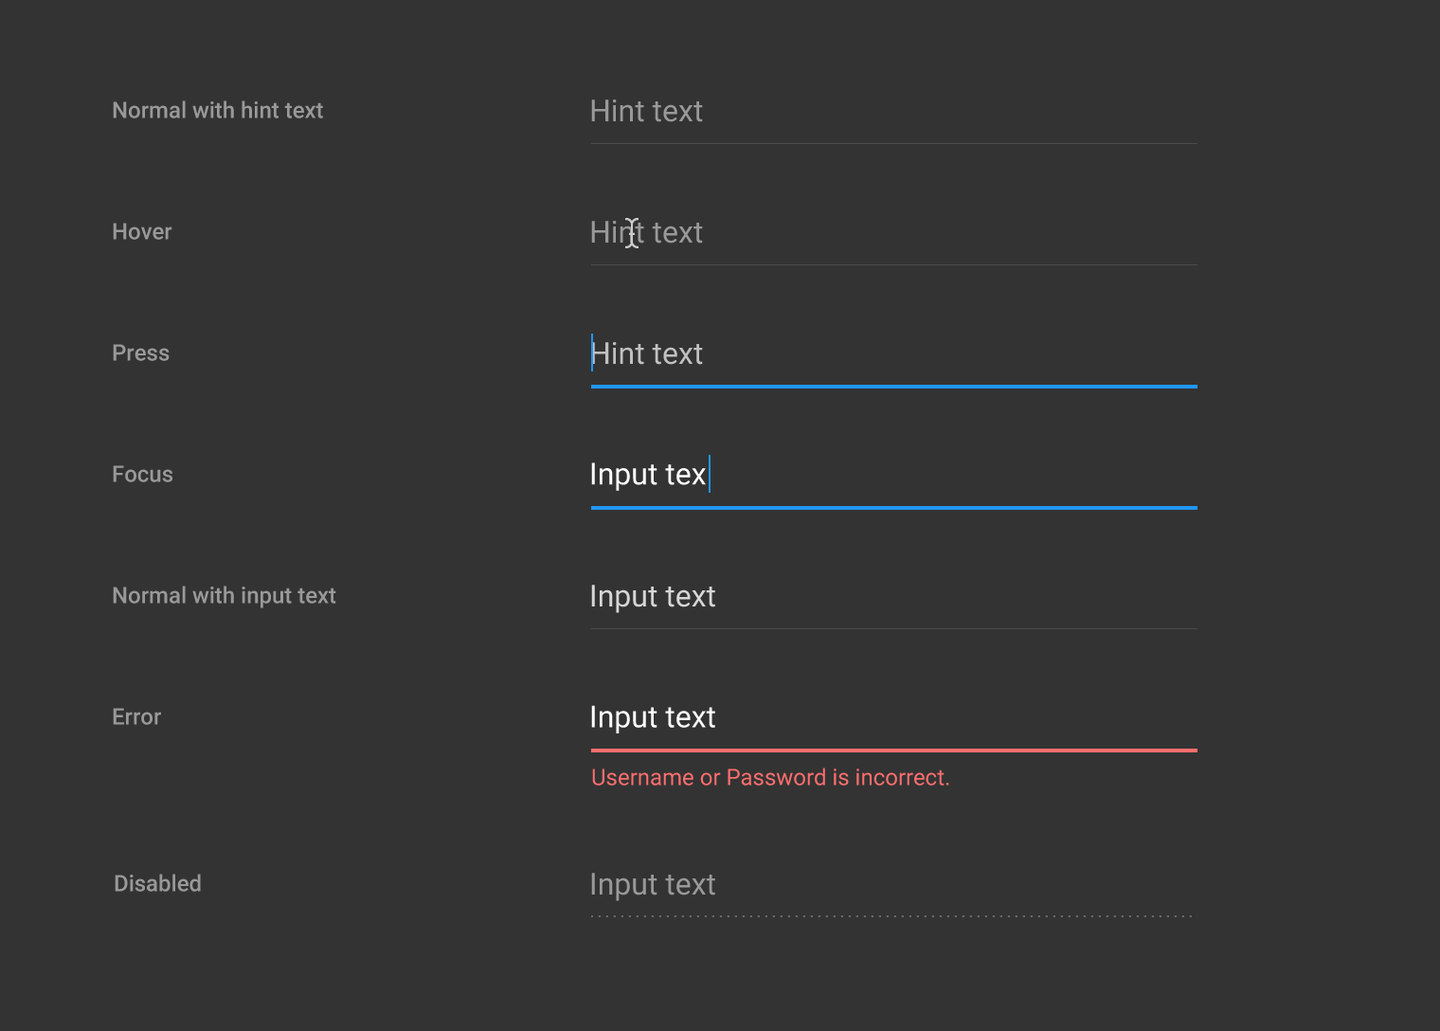The width and height of the screenshot is (1440, 1031).
Task: Select the 'Press' label
Action: coord(140,352)
